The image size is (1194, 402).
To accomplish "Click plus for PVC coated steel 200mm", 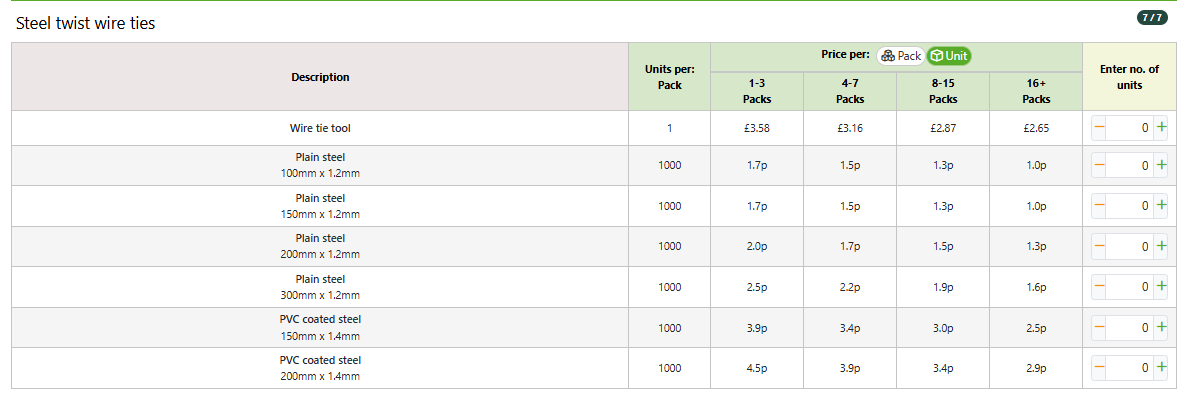I will click(x=1160, y=368).
